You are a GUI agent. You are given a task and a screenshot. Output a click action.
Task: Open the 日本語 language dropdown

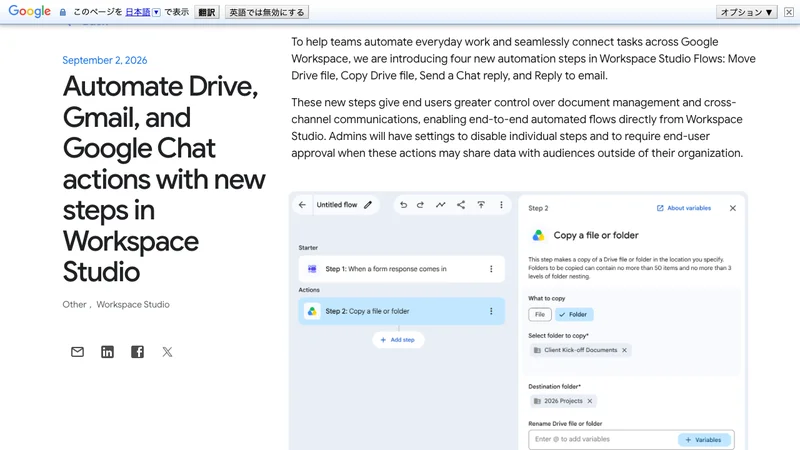(x=143, y=12)
